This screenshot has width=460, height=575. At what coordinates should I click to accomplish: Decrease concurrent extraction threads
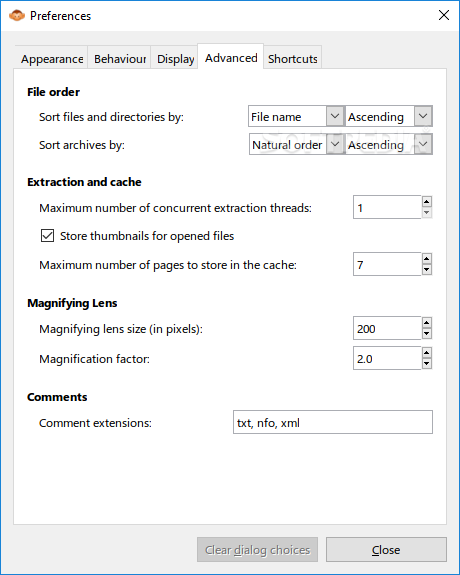(x=427, y=213)
